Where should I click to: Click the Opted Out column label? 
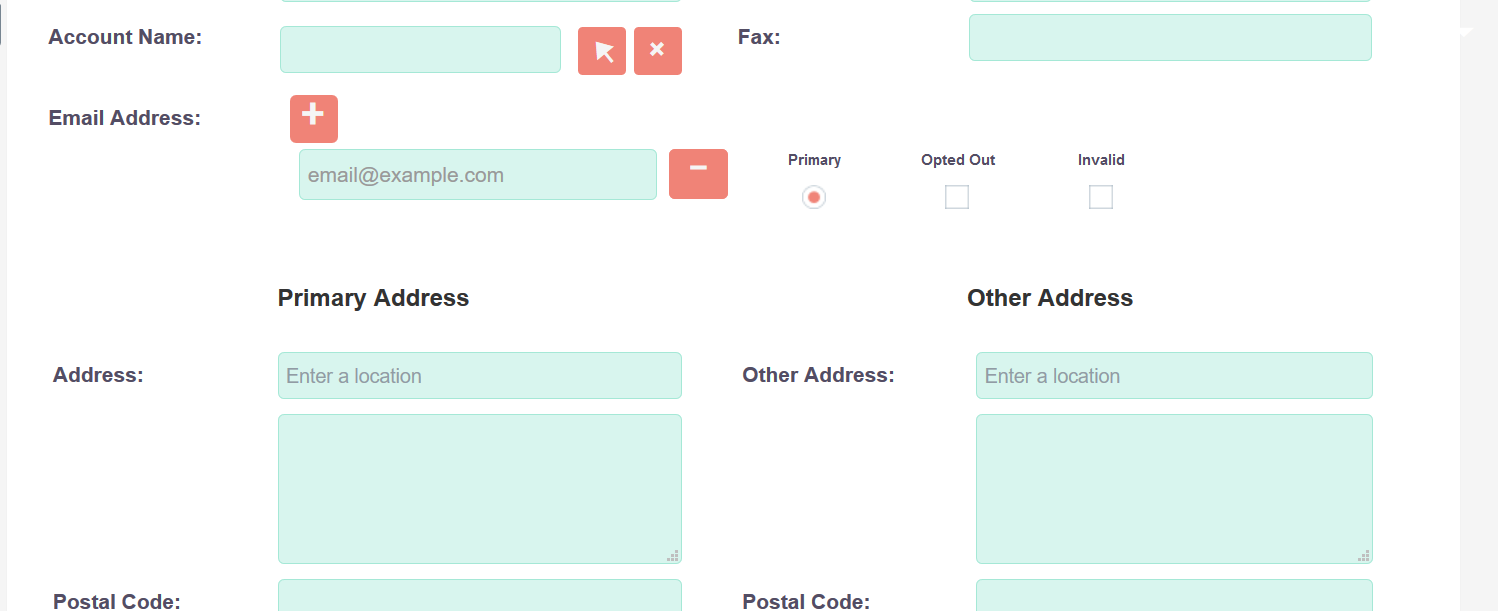[x=958, y=160]
